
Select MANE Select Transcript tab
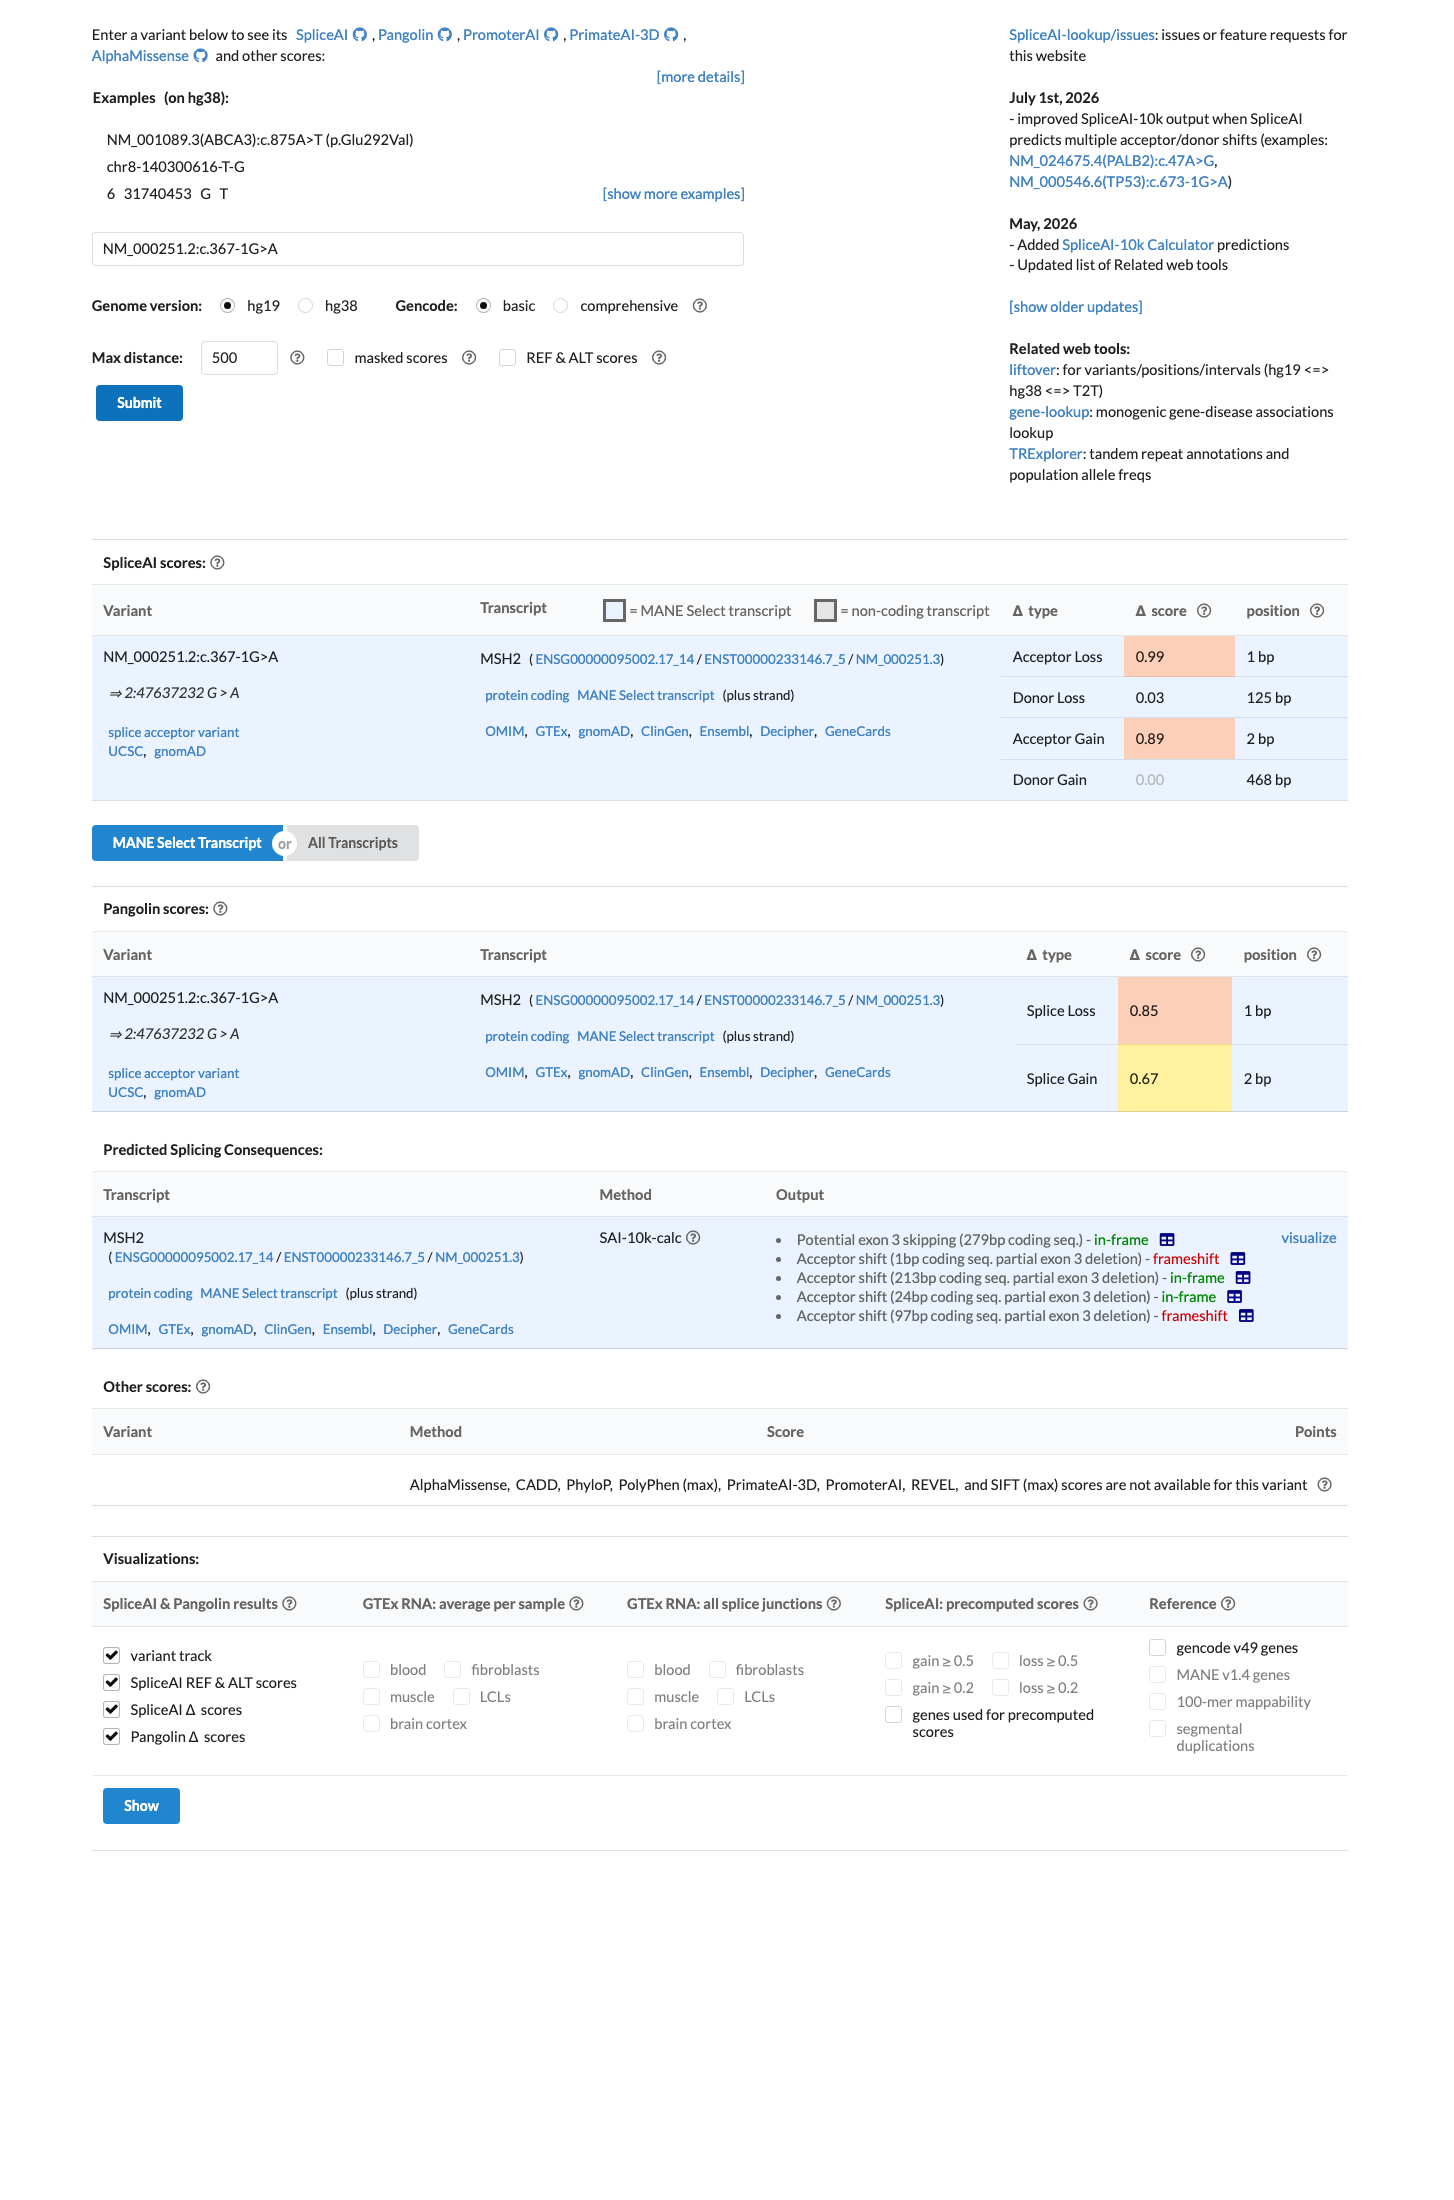pyautogui.click(x=187, y=843)
